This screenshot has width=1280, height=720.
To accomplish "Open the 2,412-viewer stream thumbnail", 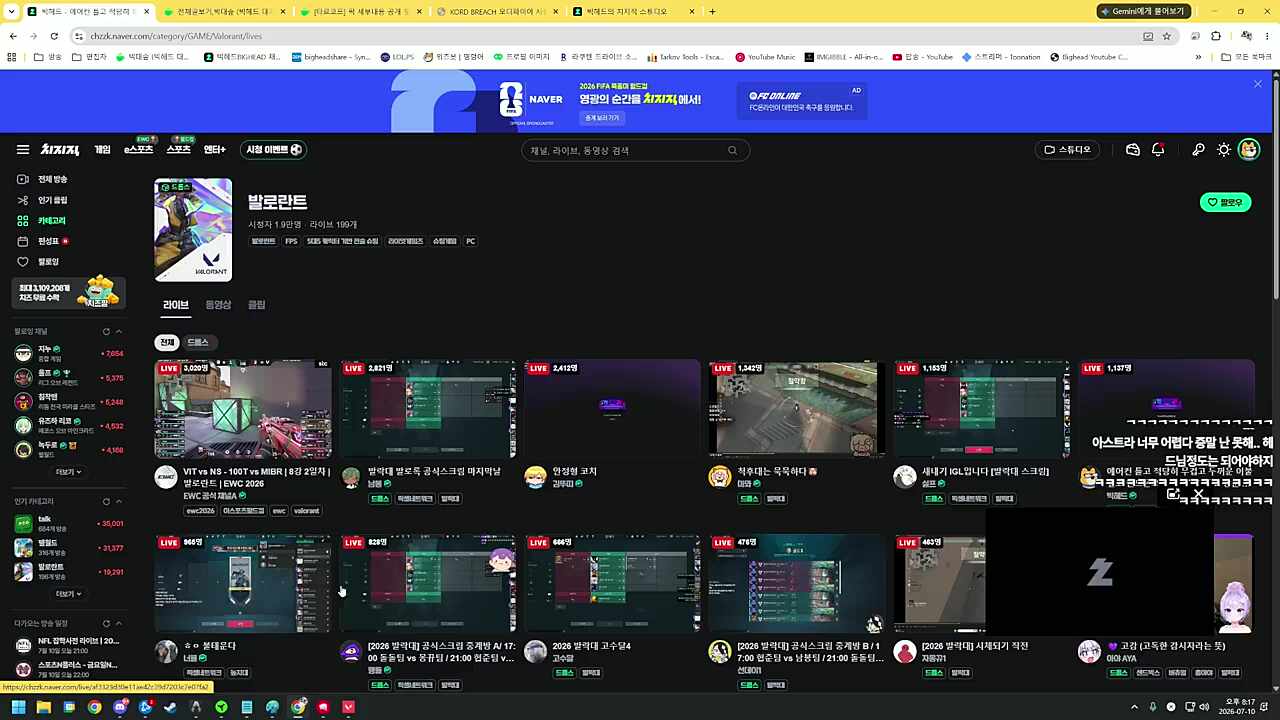I will (612, 409).
